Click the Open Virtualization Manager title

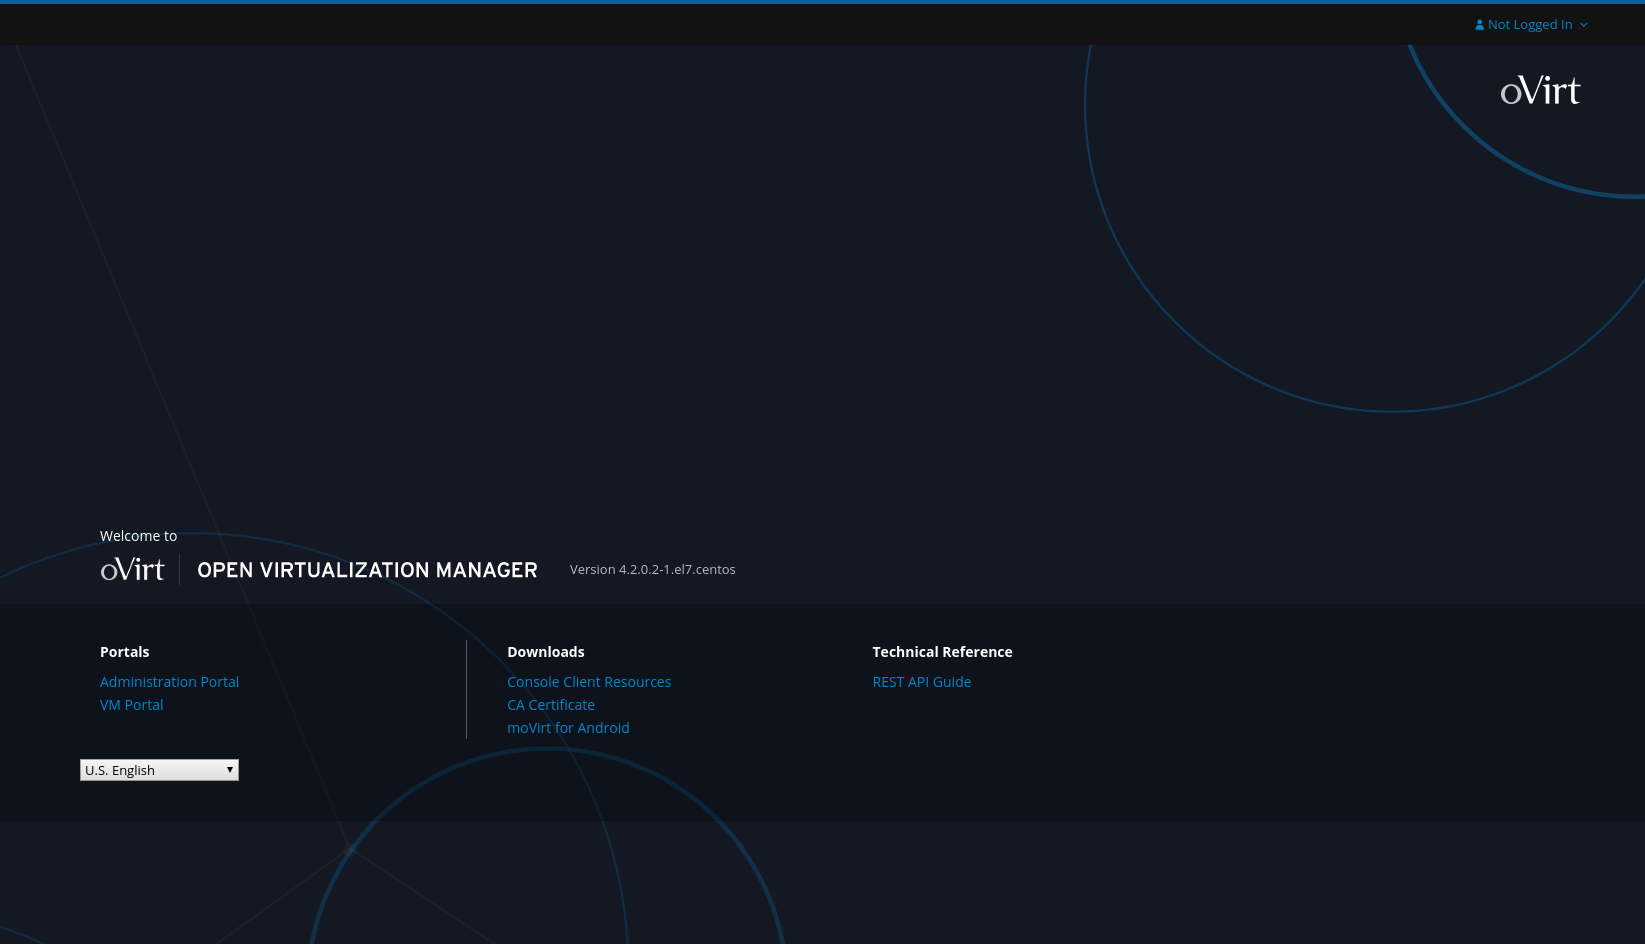click(x=367, y=570)
